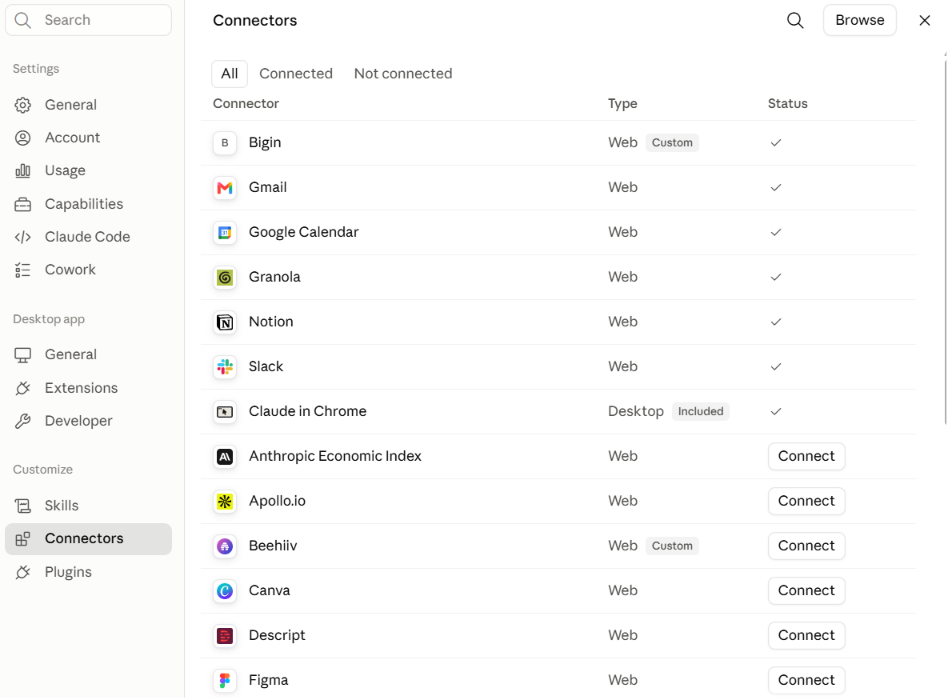The height and width of the screenshot is (698, 947).
Task: Click the Beehiiv purple icon
Action: coord(225,546)
